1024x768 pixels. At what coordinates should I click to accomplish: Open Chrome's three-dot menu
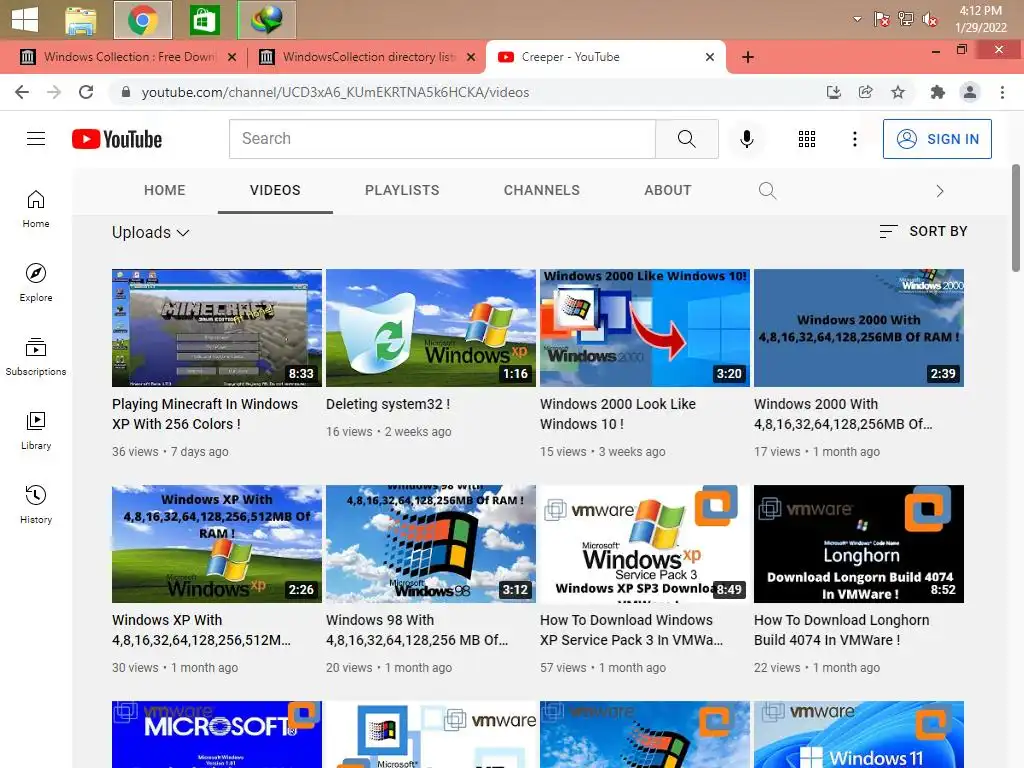(1002, 92)
